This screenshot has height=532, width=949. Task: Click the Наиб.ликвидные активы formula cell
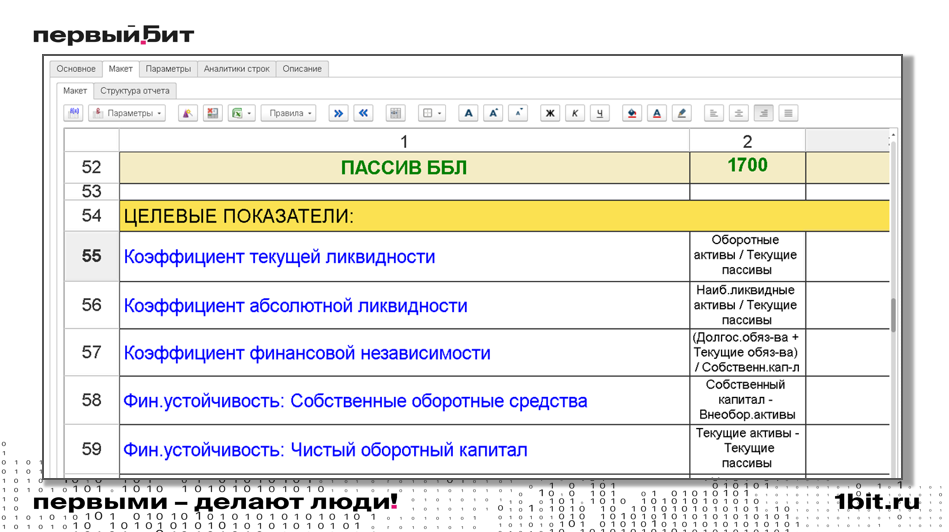tap(747, 305)
